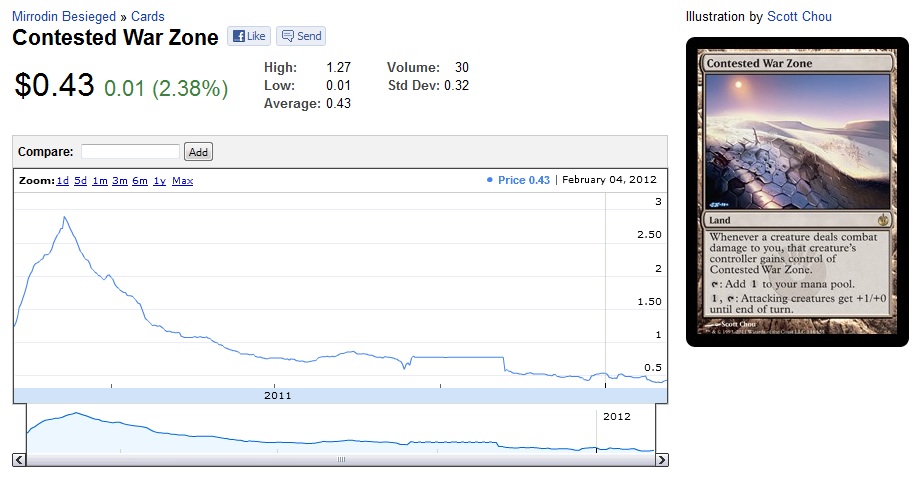Select the 3m zoom range
This screenshot has height=489, width=922.
(x=120, y=181)
